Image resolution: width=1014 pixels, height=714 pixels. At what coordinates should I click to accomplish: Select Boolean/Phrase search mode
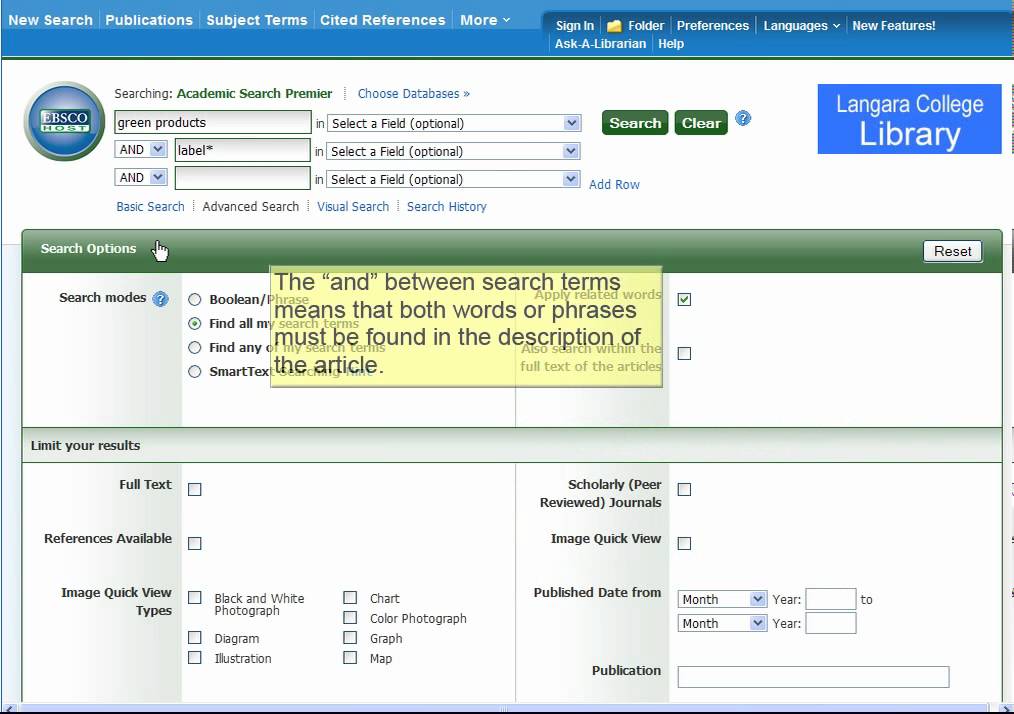[x=195, y=299]
